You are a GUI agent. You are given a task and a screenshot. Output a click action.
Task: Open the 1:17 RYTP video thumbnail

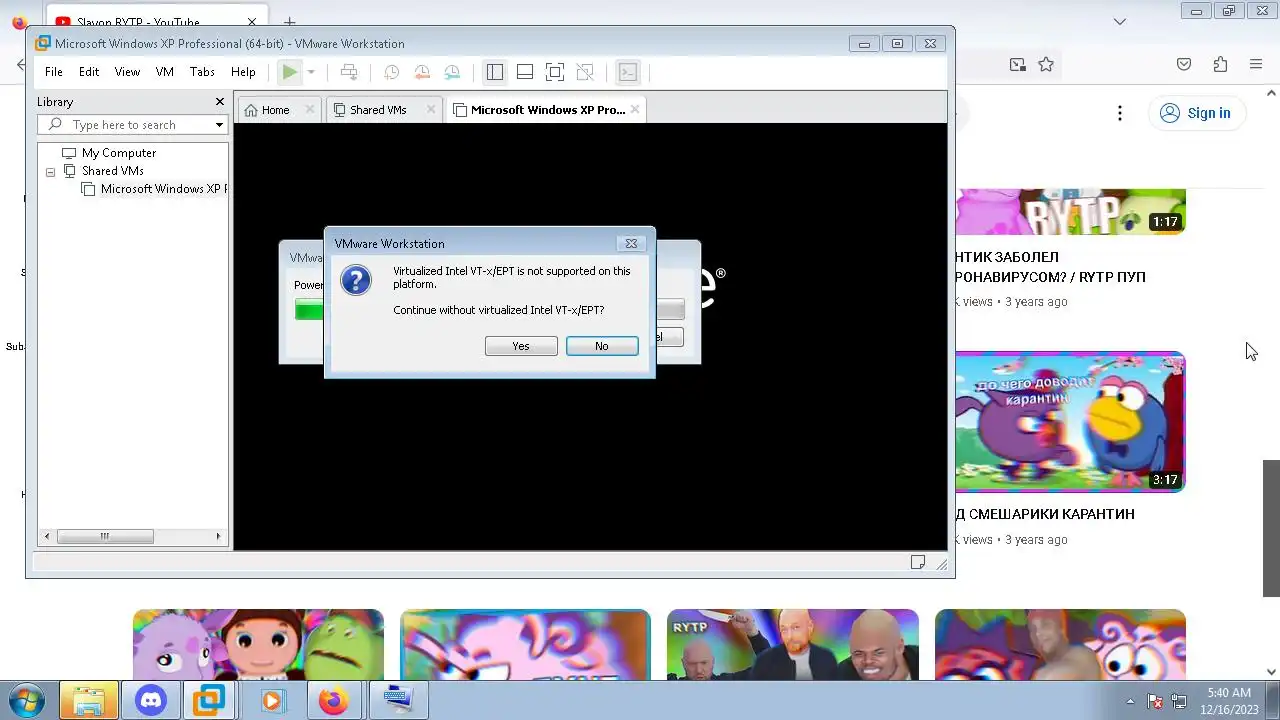pyautogui.click(x=1070, y=211)
